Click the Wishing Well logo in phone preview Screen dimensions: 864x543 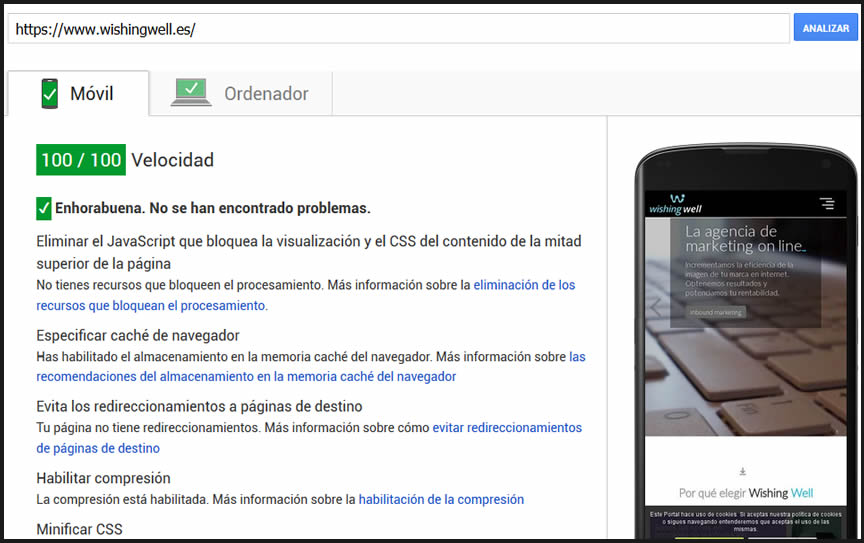pos(676,204)
